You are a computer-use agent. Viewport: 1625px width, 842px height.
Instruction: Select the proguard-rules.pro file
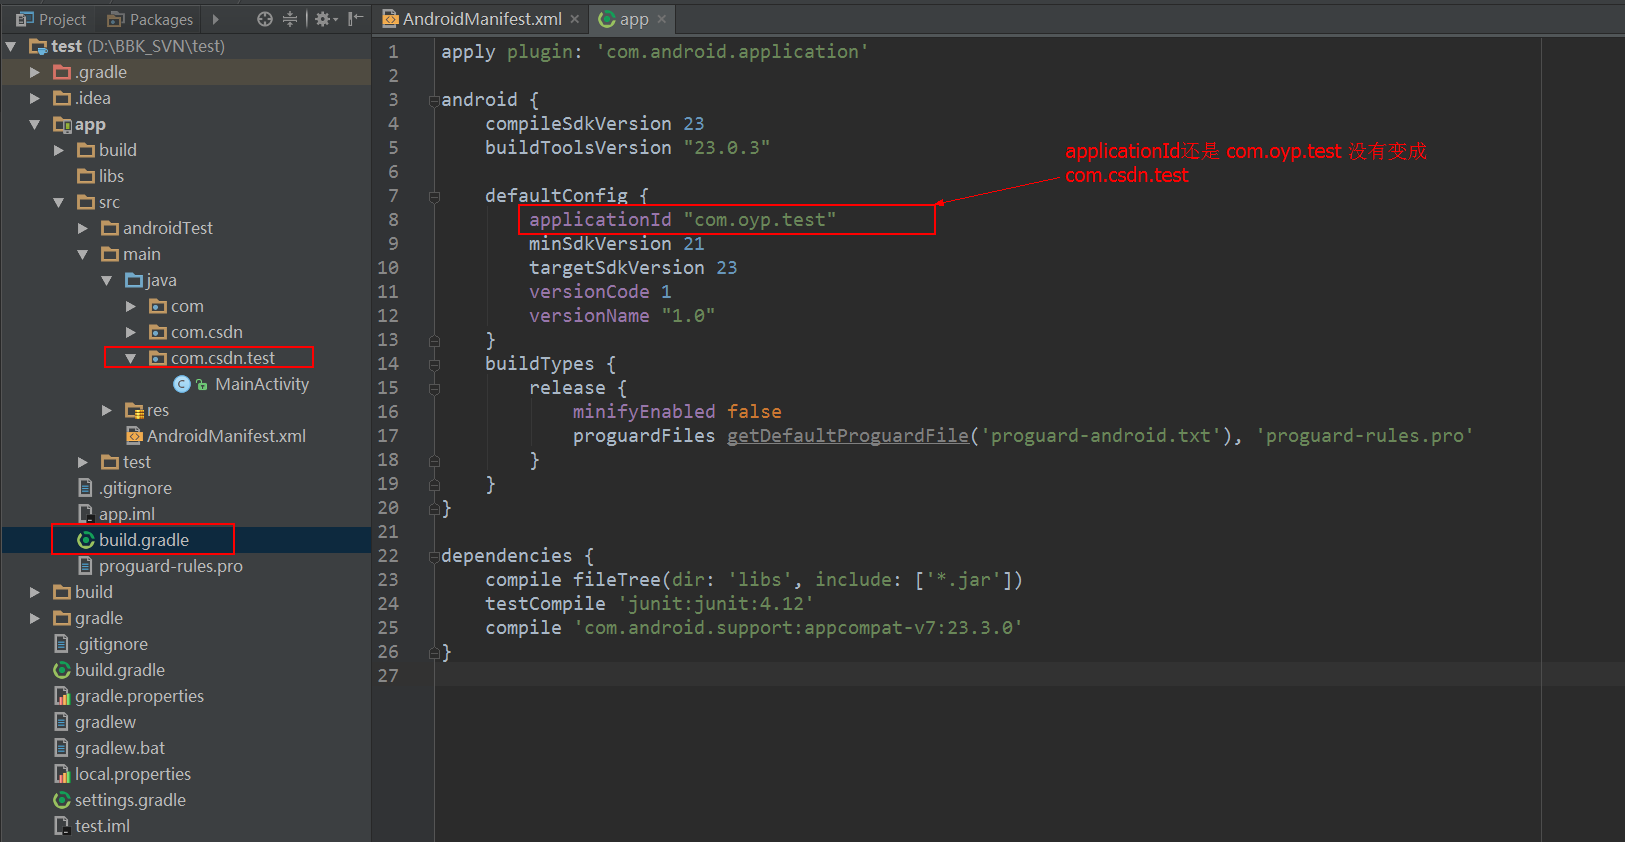point(160,566)
